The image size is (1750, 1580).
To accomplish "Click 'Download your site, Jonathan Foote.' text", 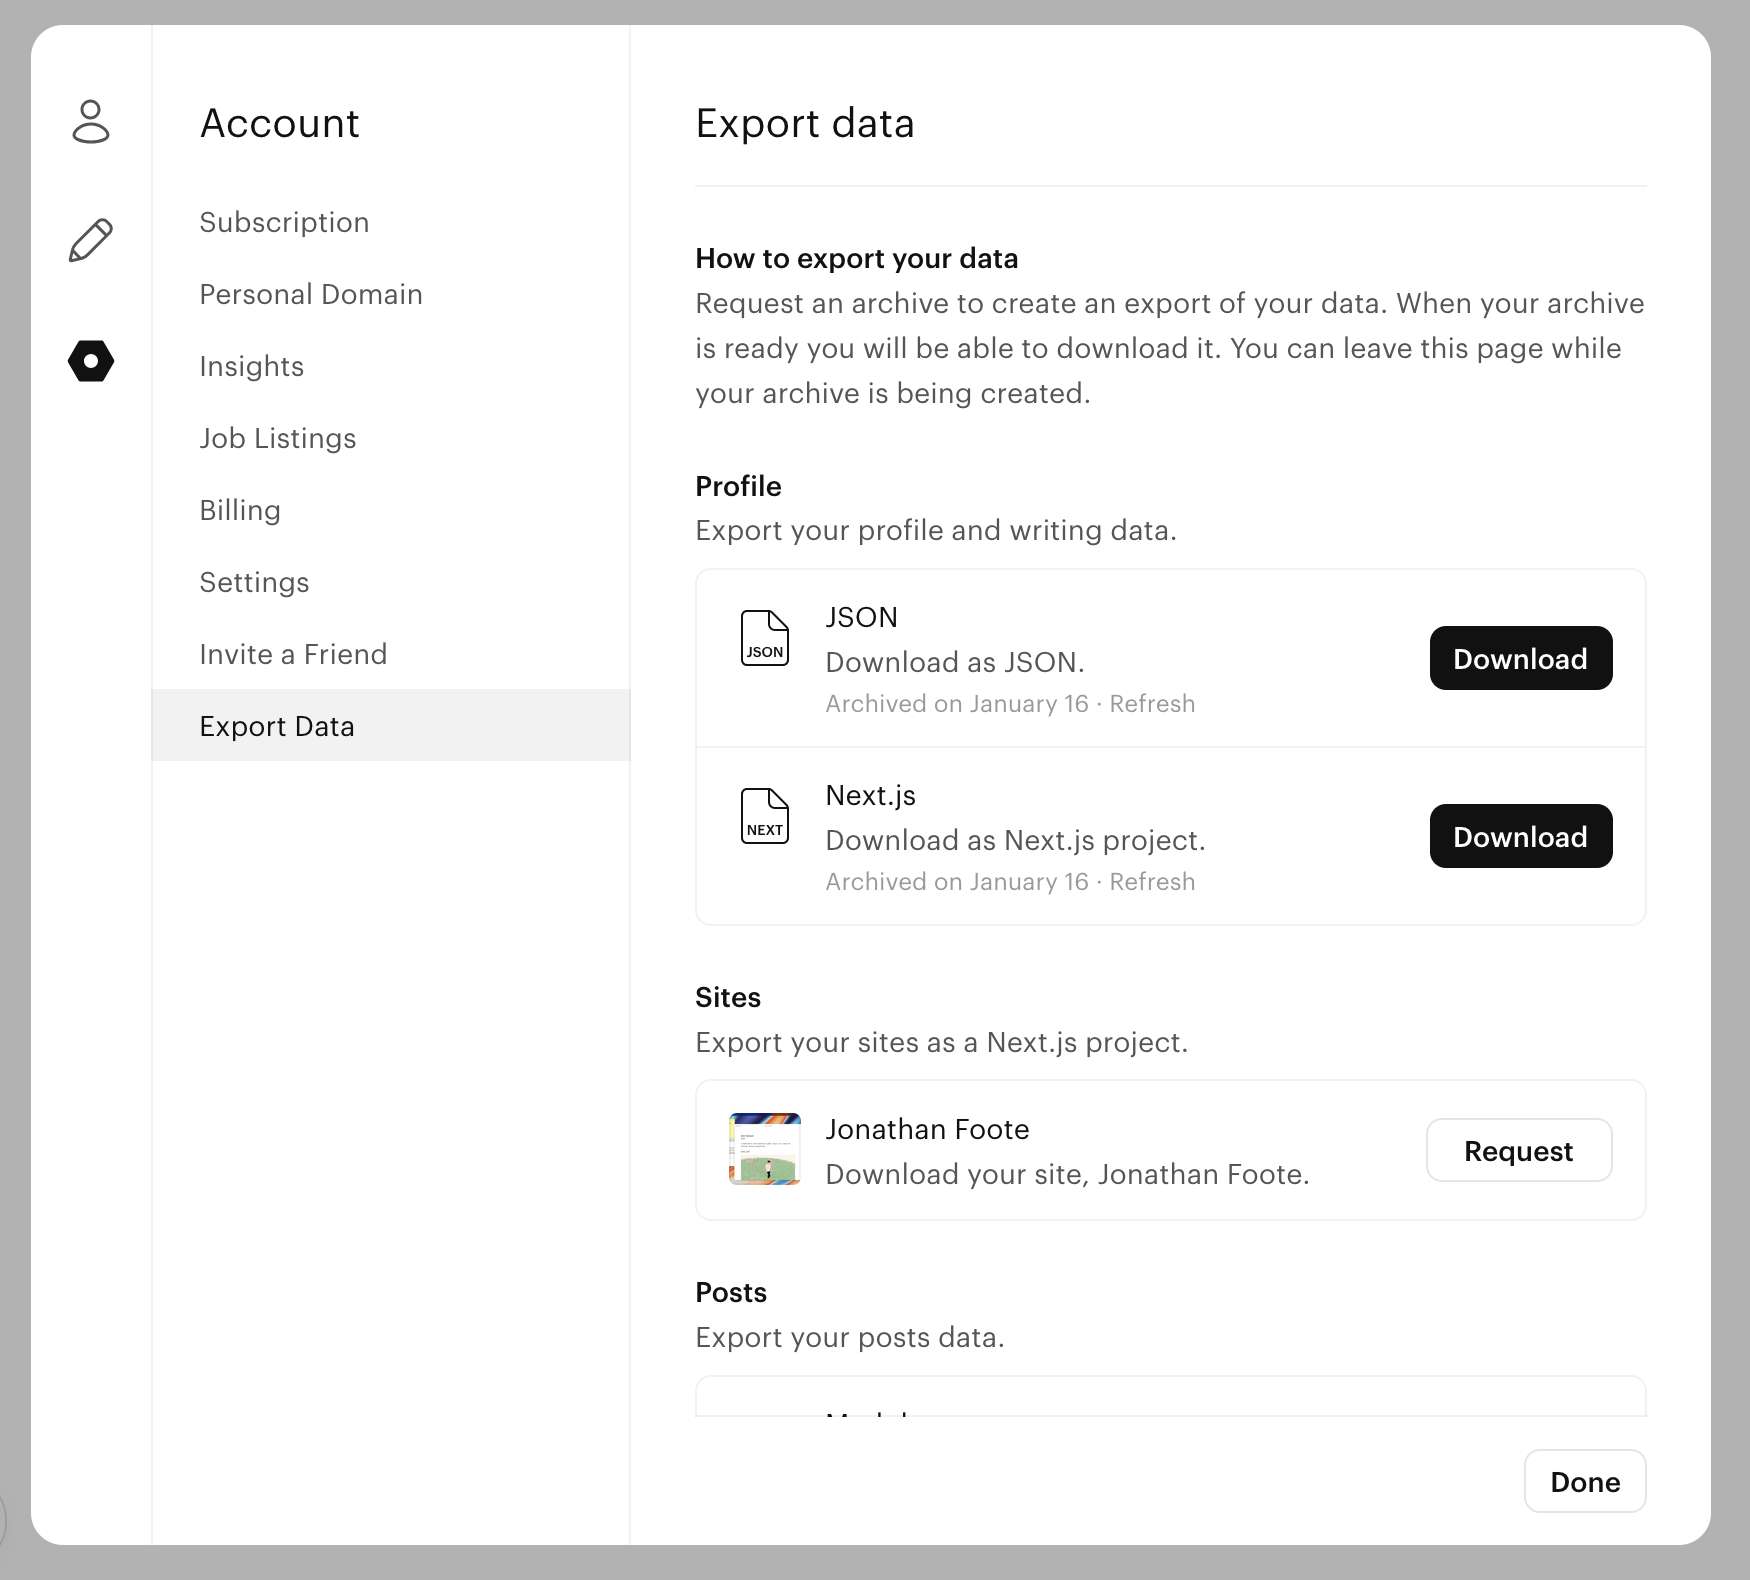I will coord(1068,1174).
